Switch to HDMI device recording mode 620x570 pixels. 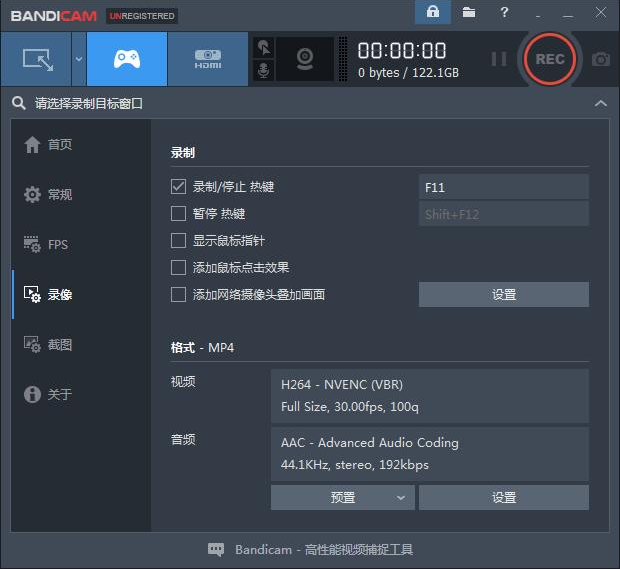click(208, 59)
